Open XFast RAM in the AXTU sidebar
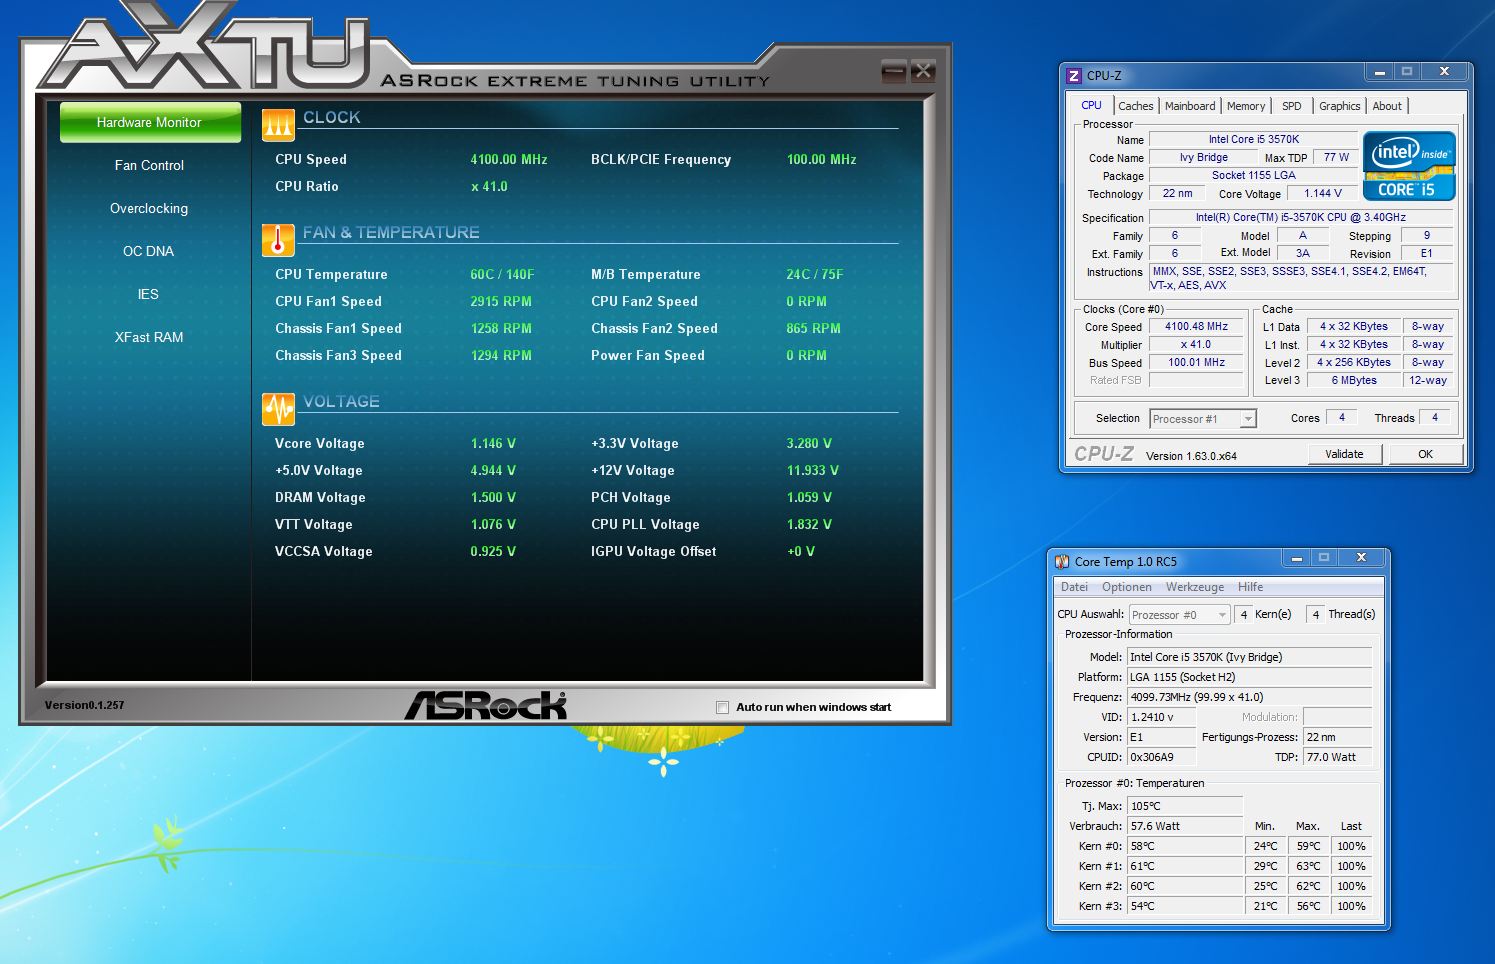1495x964 pixels. point(149,337)
